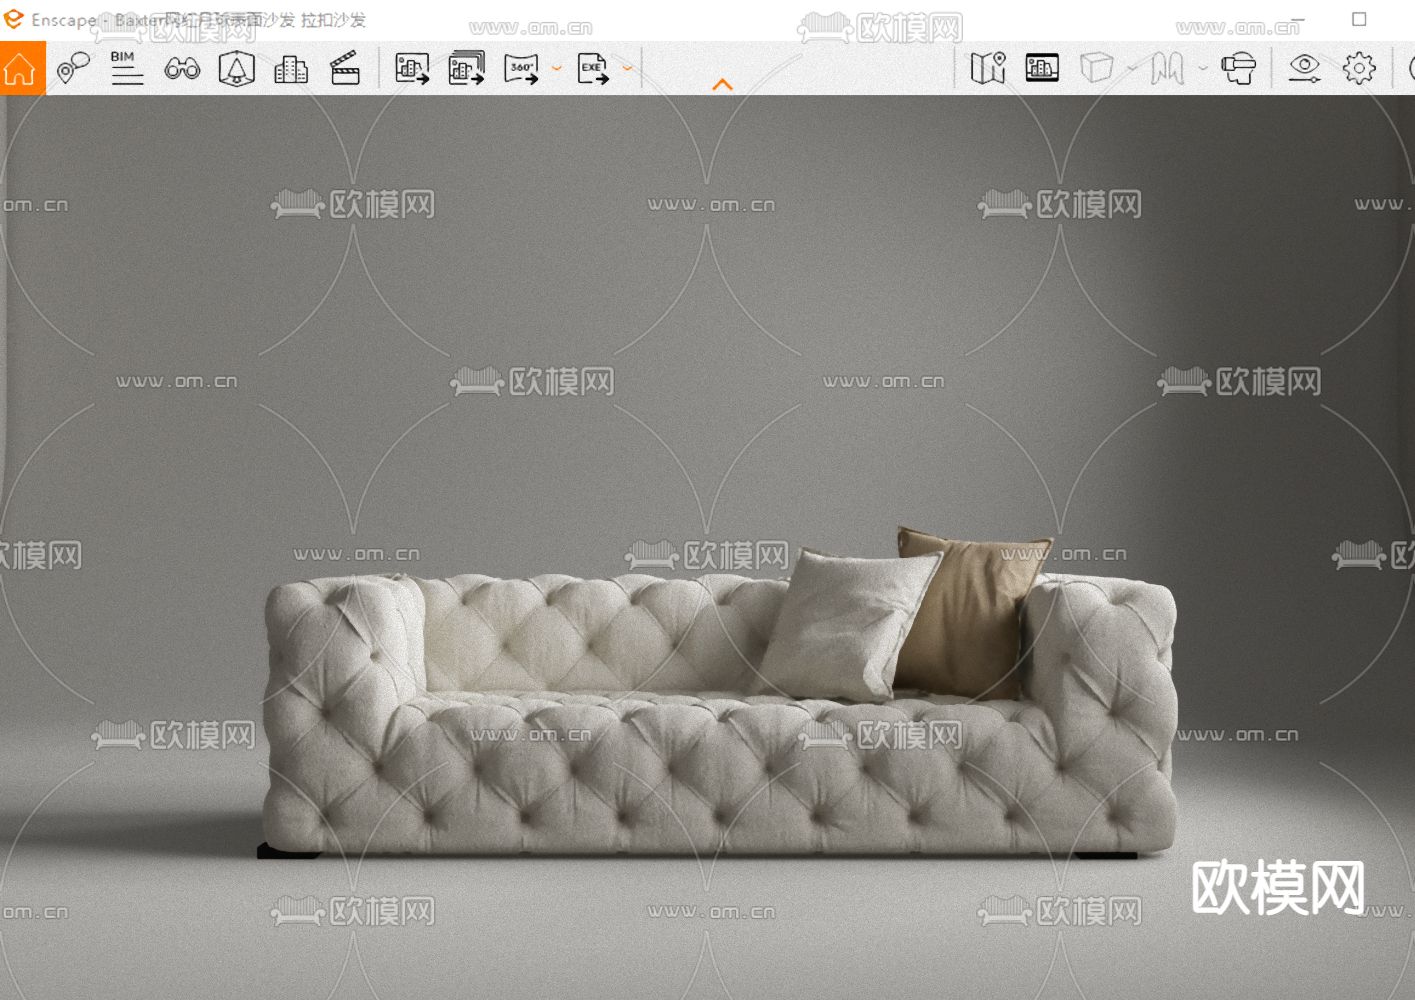Open the Enscape asset library tree icon
Image resolution: width=1415 pixels, height=1000 pixels.
point(236,68)
